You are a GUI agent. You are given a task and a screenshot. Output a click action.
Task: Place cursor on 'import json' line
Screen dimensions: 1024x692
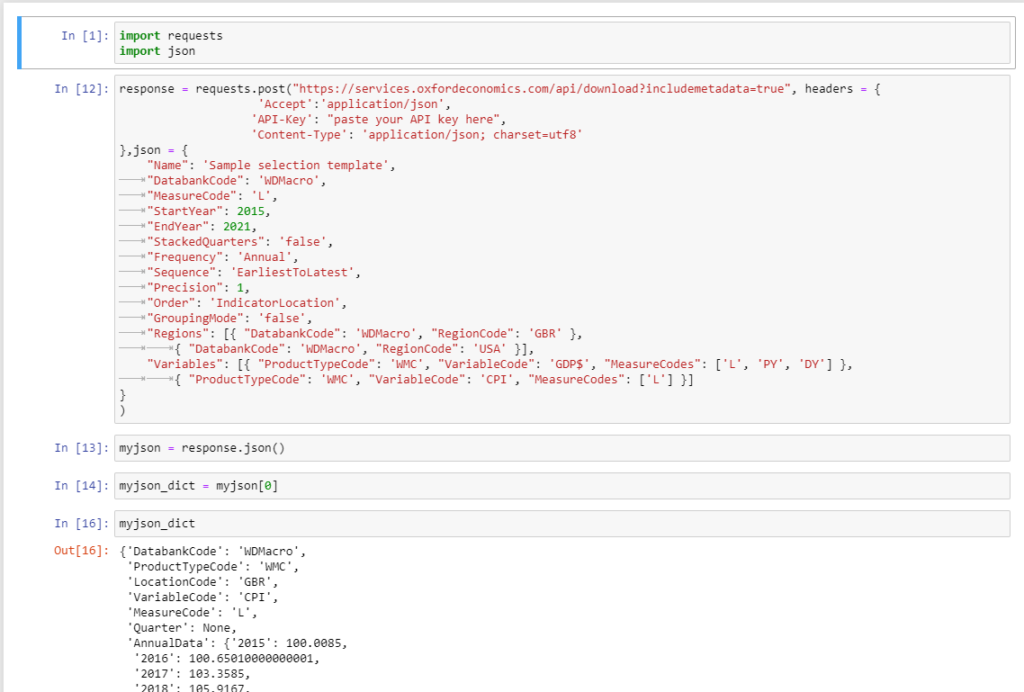point(157,50)
